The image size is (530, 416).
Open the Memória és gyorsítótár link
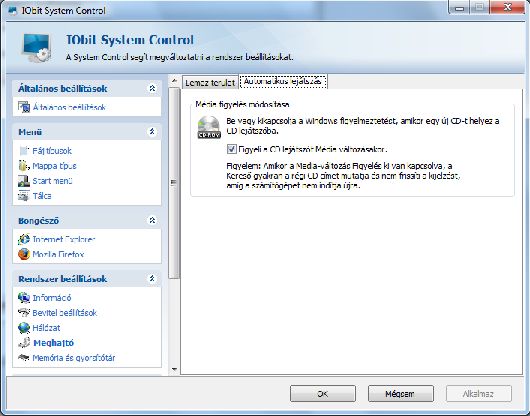(x=74, y=358)
